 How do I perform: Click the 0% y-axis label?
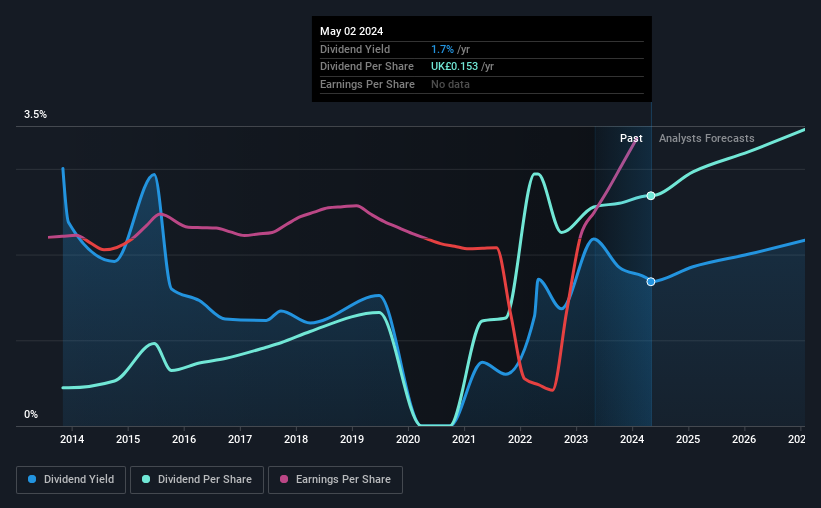tap(31, 414)
